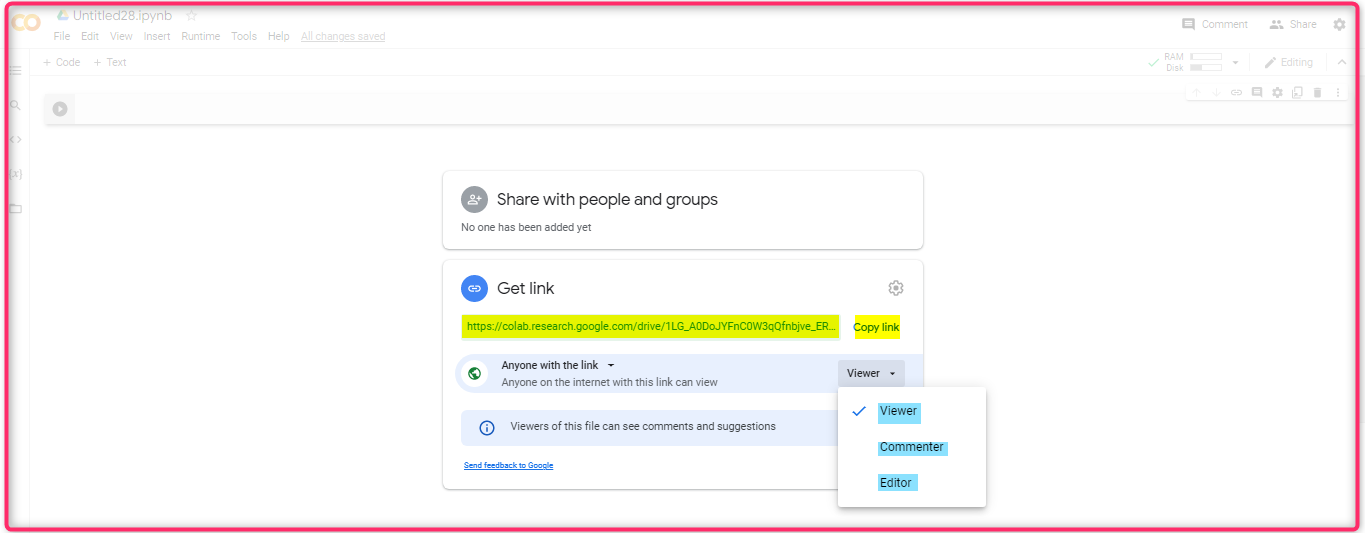Move cell down arrow in cell toolbar

1216,92
